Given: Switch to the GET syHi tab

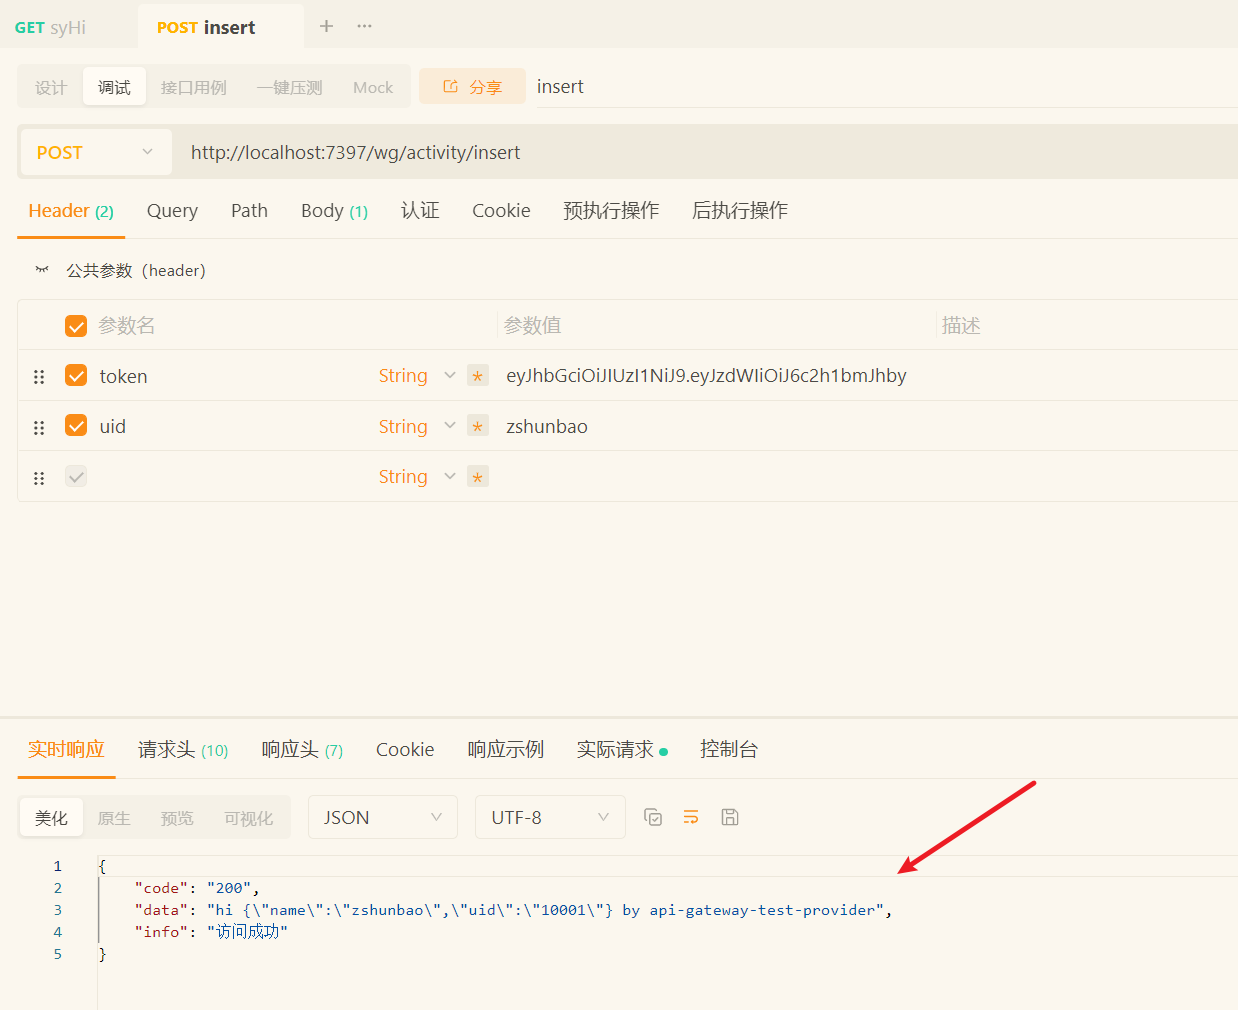Looking at the screenshot, I should pos(52,28).
